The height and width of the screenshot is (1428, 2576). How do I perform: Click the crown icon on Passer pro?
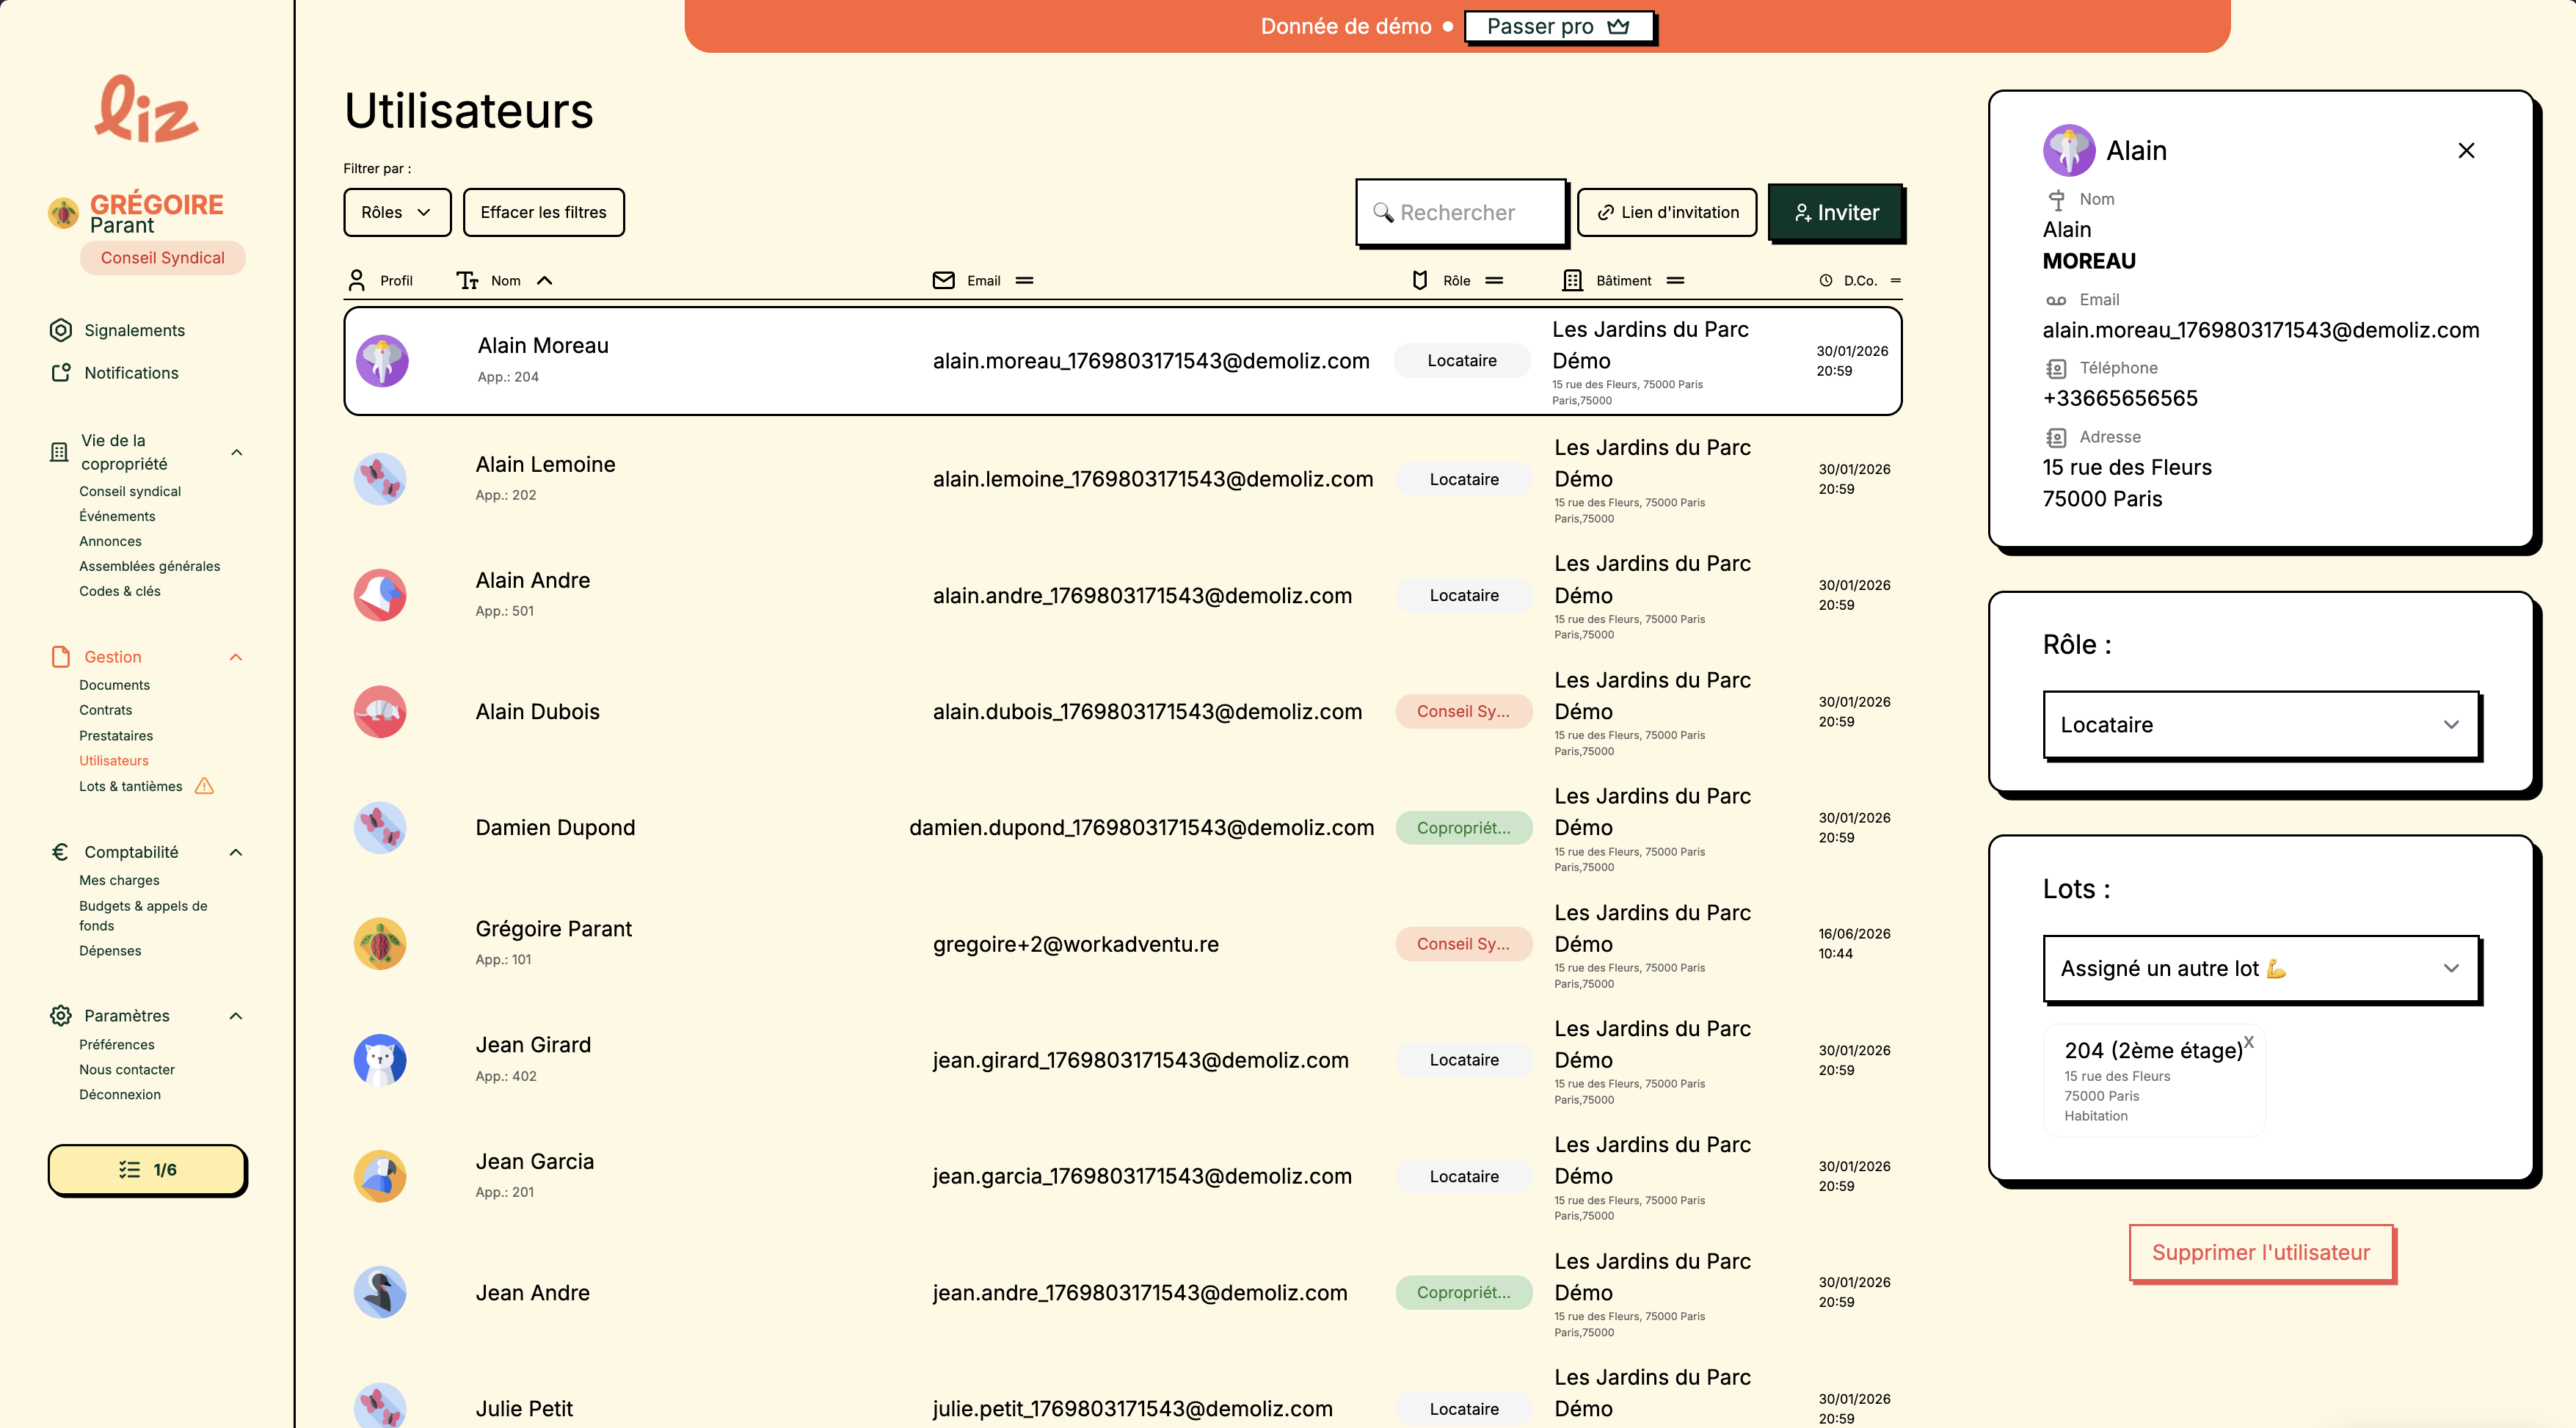point(1619,27)
